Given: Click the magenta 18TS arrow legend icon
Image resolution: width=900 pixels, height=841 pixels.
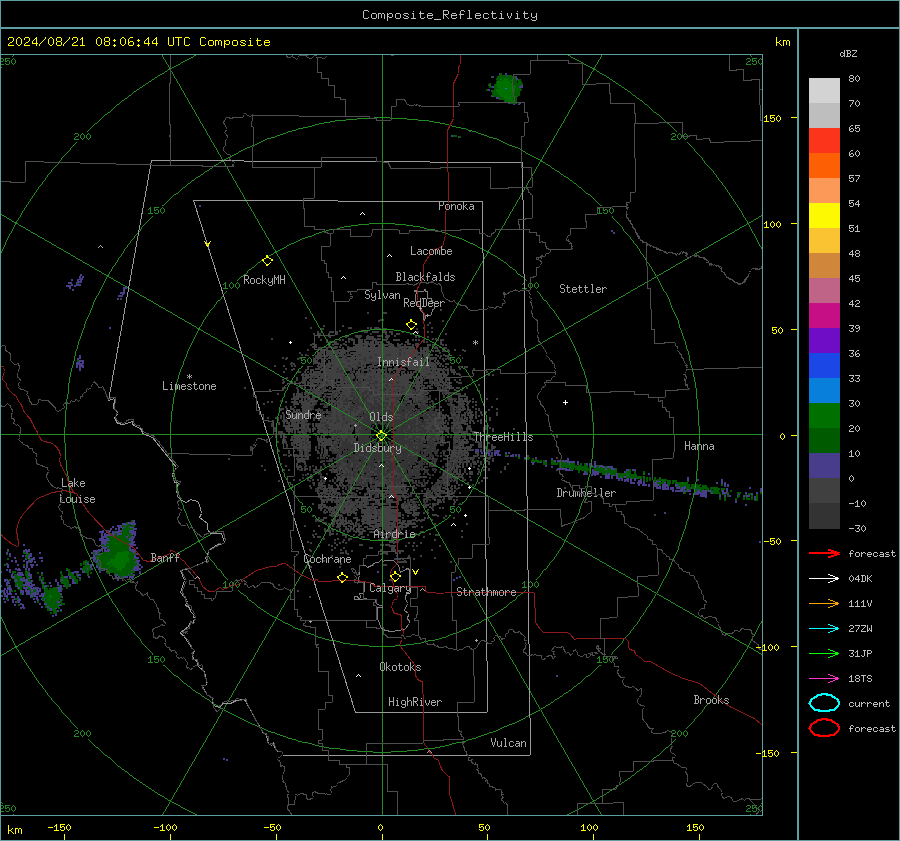Looking at the screenshot, I should (x=824, y=679).
